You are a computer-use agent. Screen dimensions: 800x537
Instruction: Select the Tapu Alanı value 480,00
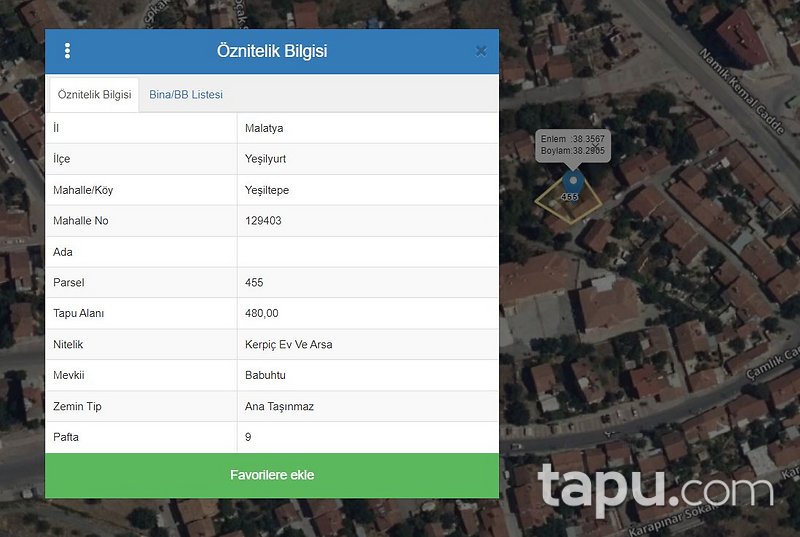click(262, 313)
